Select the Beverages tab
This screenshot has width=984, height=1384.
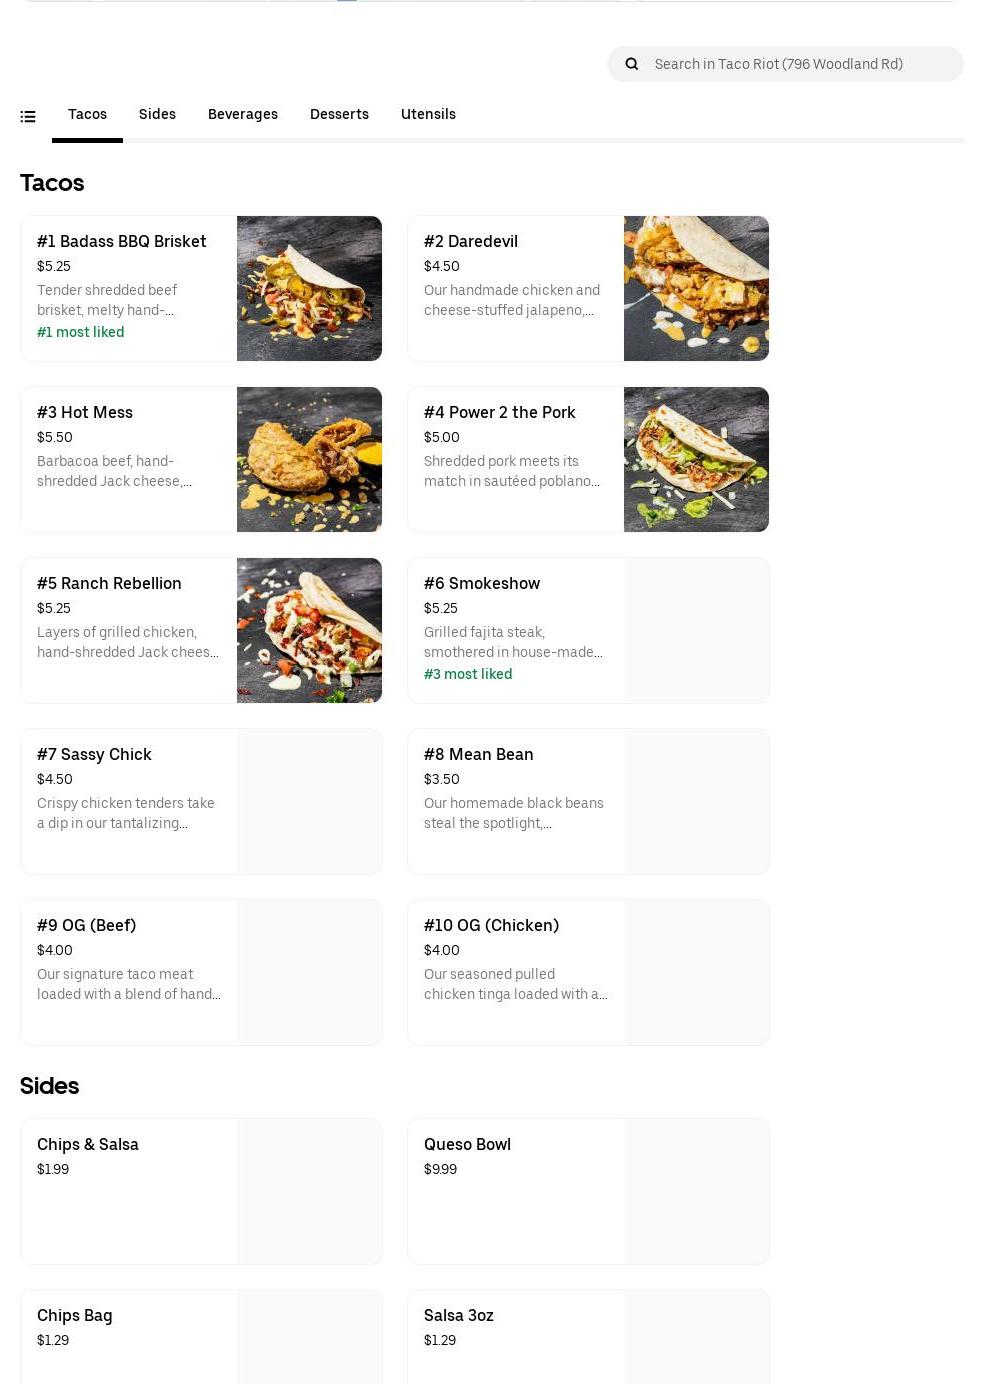click(243, 114)
